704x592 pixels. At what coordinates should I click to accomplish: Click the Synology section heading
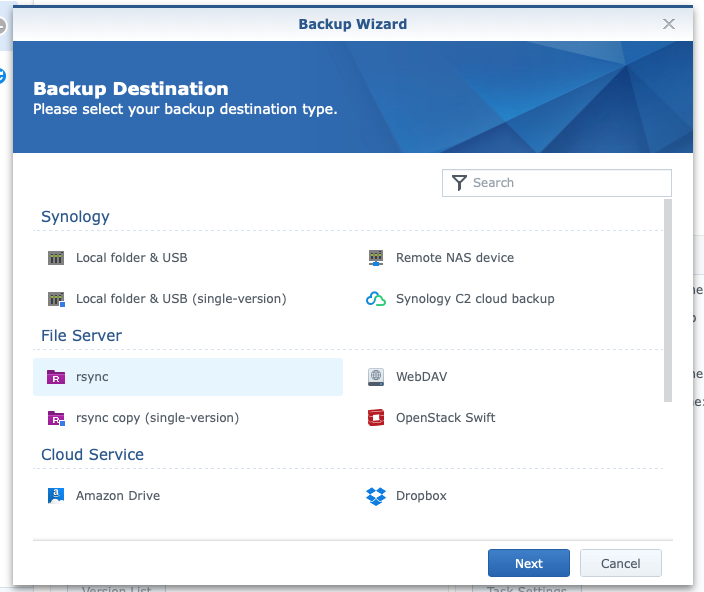click(75, 217)
